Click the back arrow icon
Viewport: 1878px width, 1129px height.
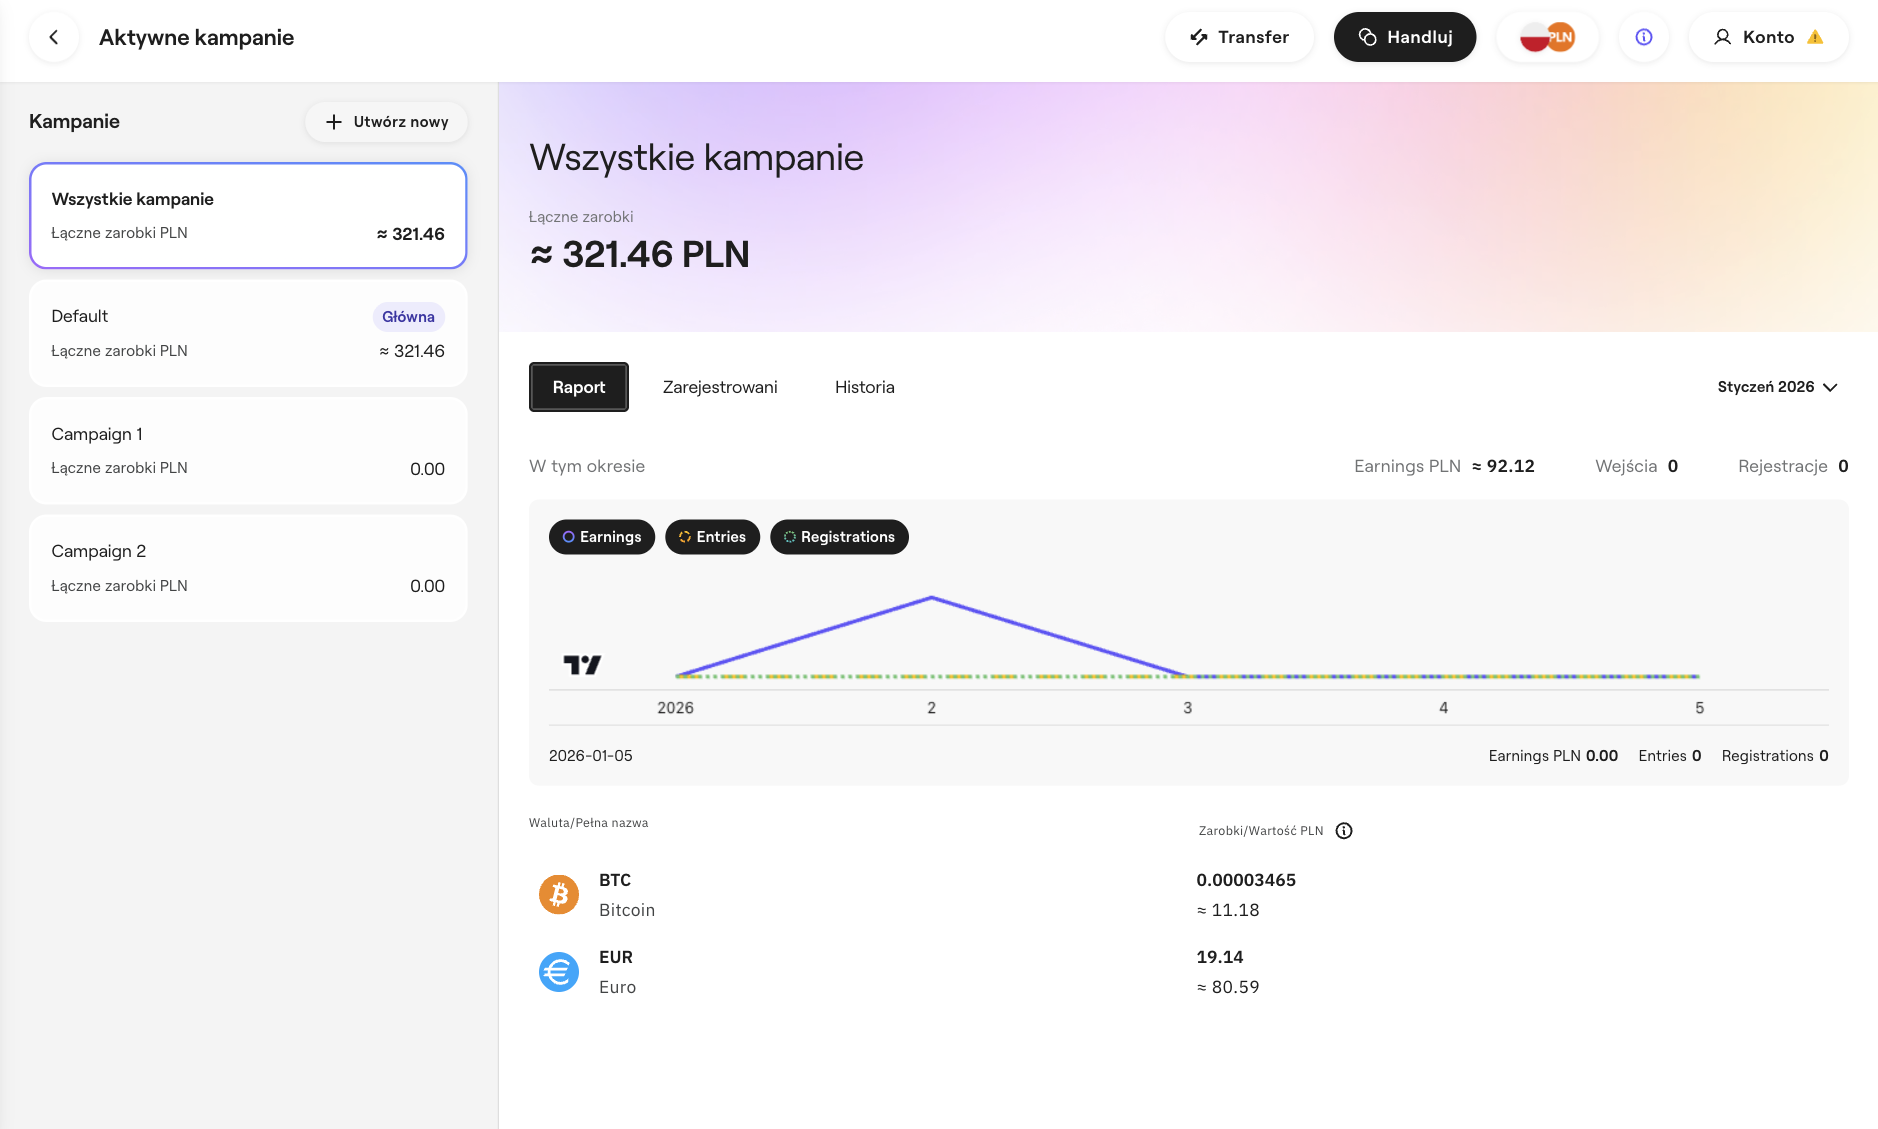pyautogui.click(x=54, y=37)
